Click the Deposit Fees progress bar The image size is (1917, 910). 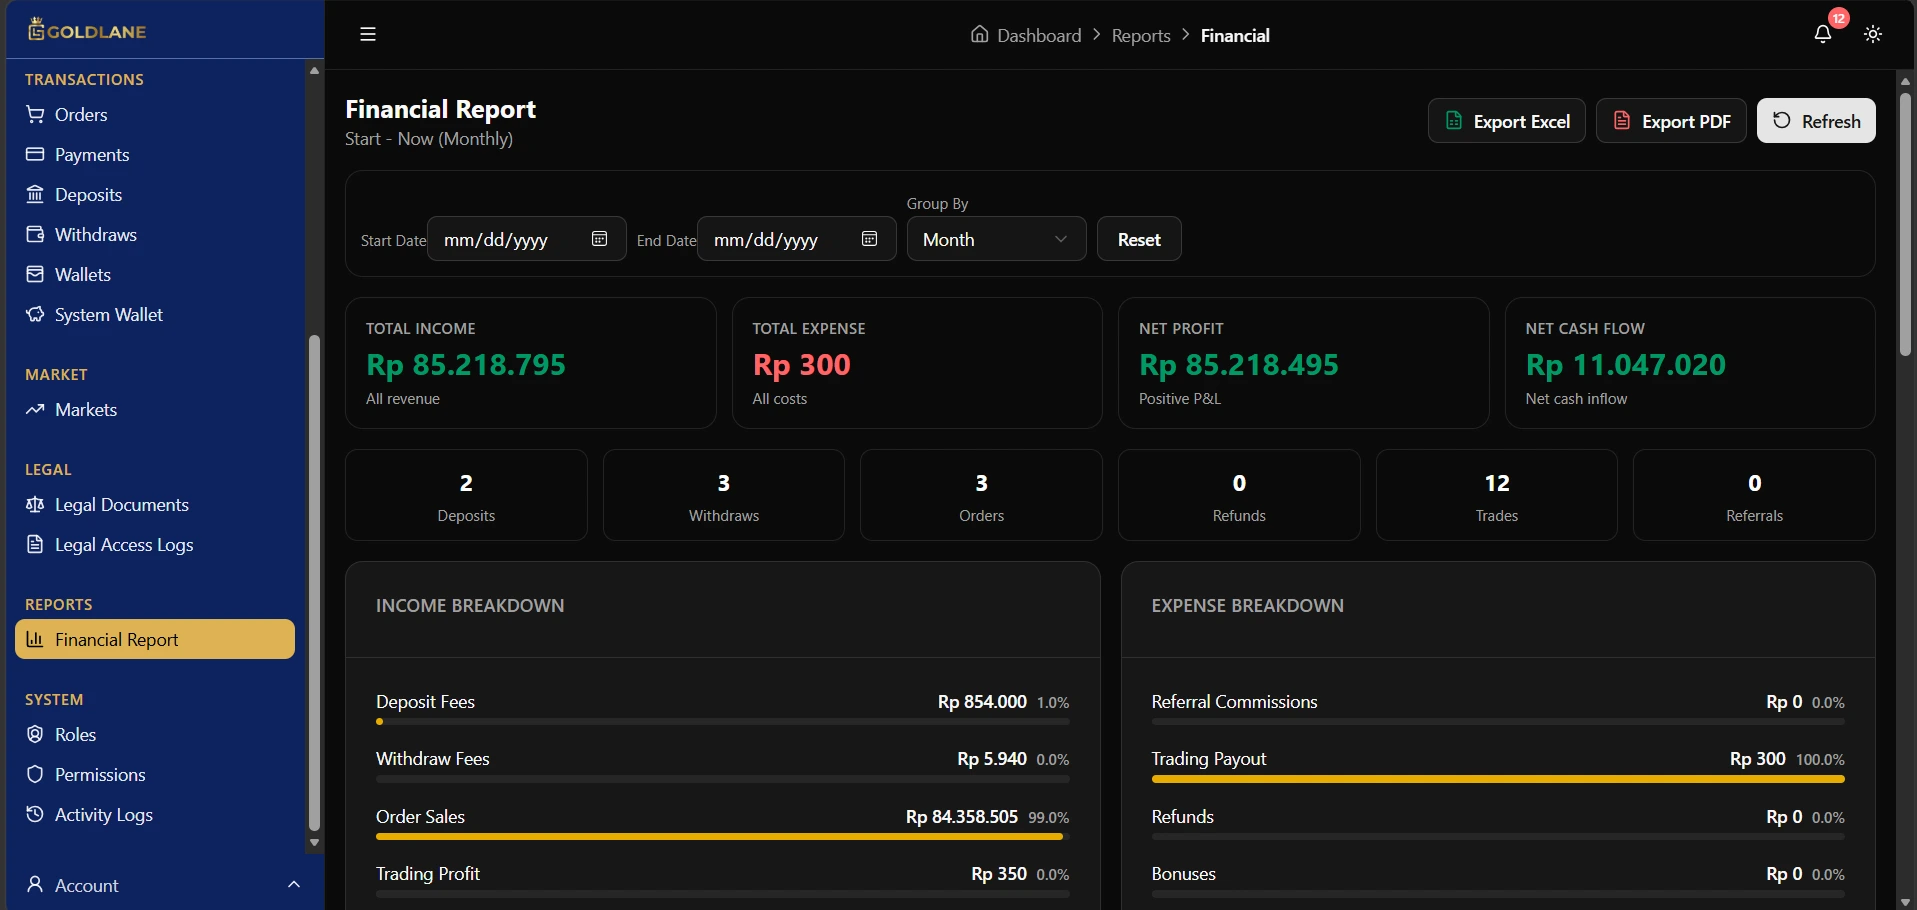point(722,721)
